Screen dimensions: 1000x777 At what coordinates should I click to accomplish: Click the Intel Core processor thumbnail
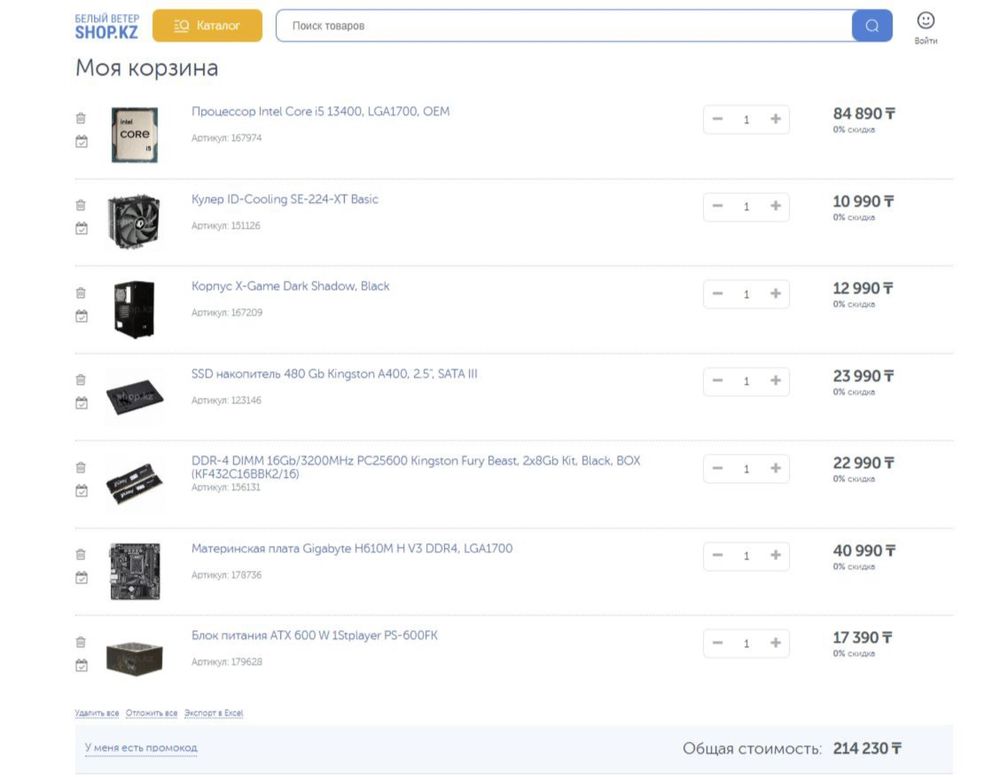click(x=135, y=135)
